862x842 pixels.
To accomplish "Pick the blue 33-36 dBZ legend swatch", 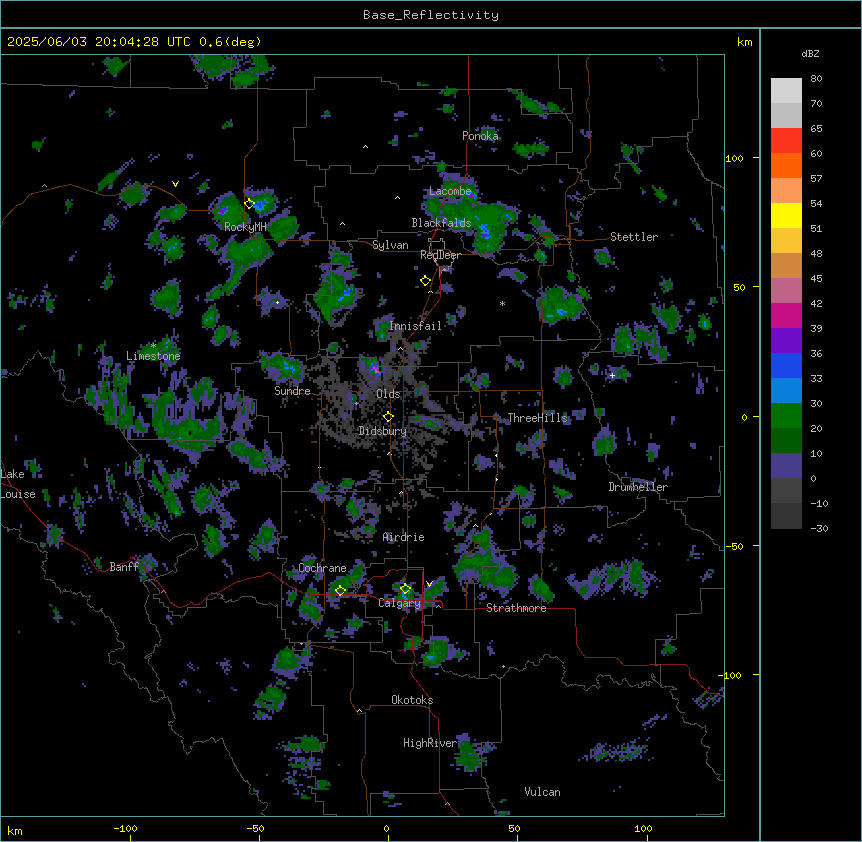I will (x=786, y=365).
